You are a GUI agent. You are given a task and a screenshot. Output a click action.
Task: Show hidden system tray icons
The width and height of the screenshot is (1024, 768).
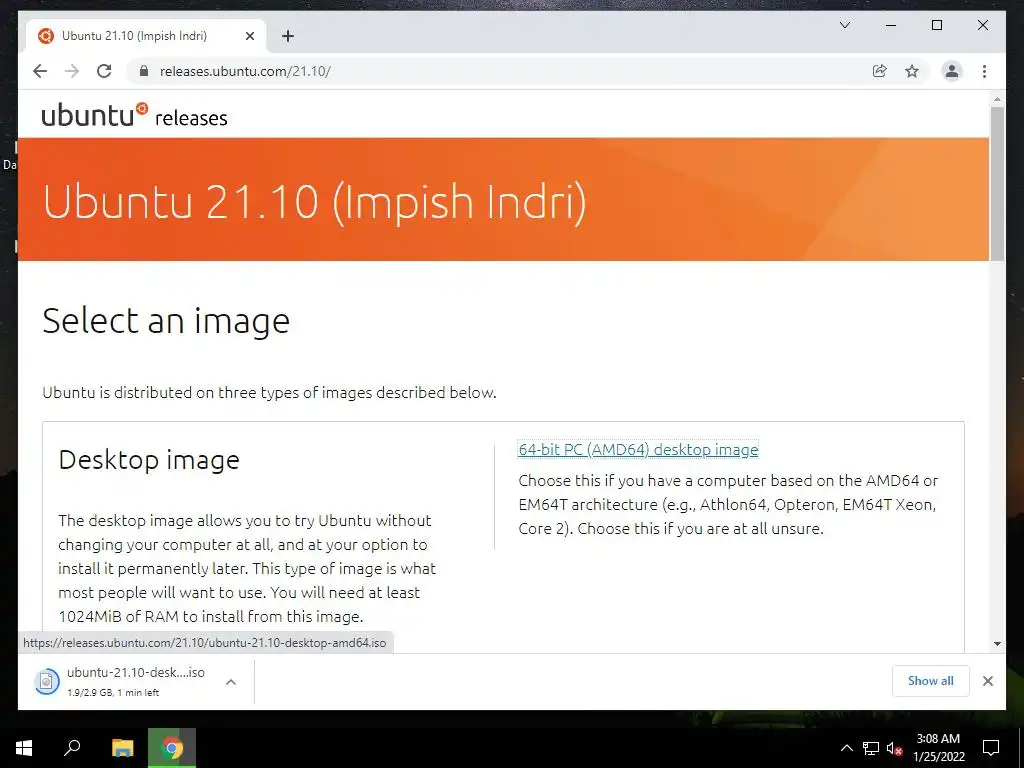tap(846, 748)
